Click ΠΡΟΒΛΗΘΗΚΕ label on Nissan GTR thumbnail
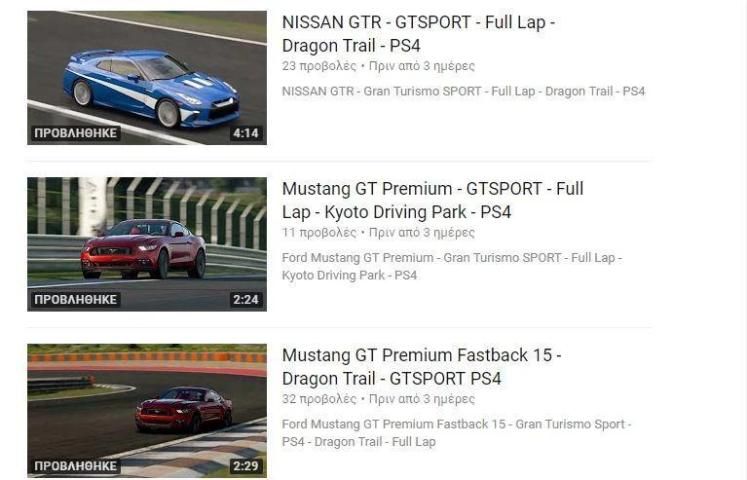 tap(76, 133)
